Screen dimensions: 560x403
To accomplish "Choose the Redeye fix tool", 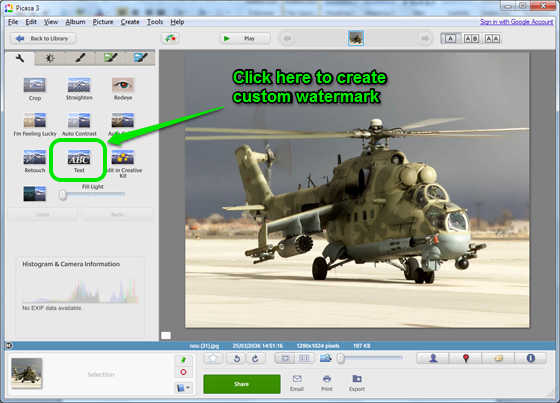I will click(123, 85).
